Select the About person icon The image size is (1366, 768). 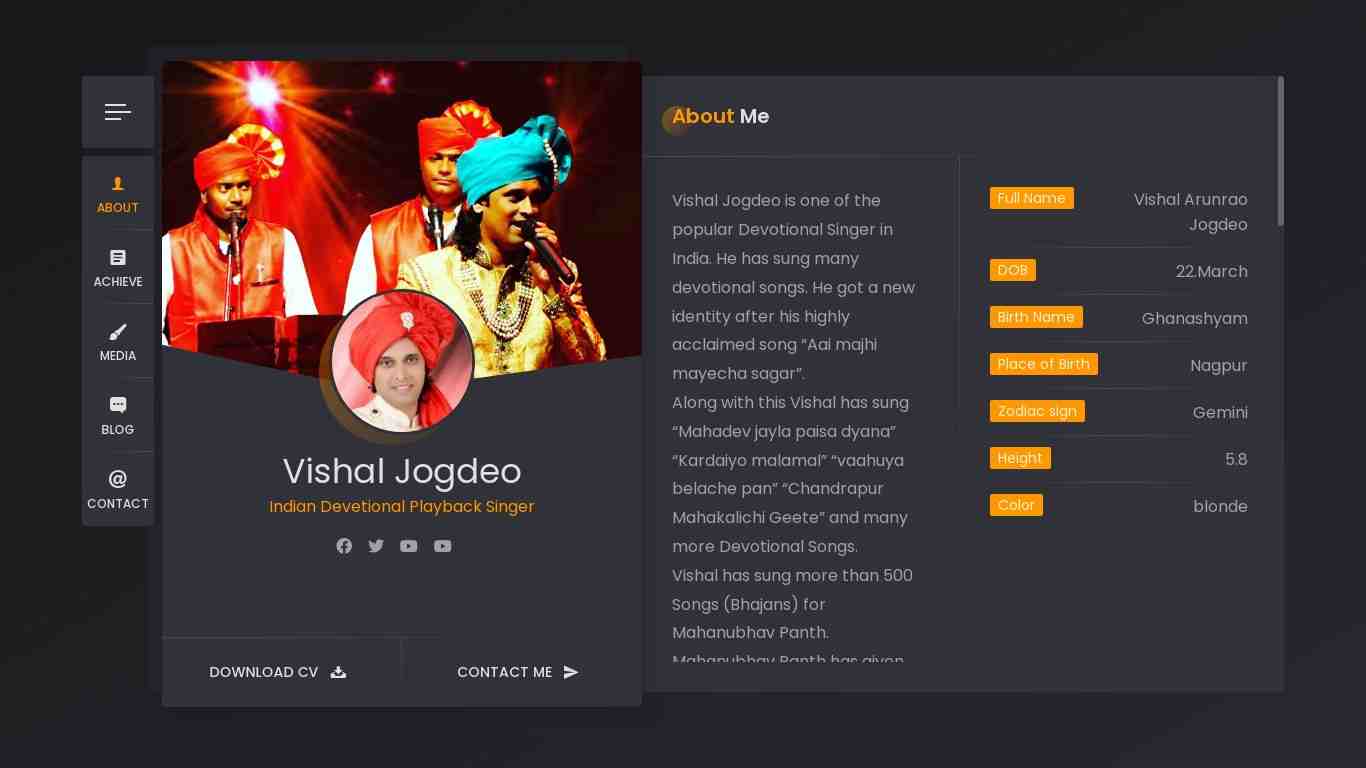point(118,183)
